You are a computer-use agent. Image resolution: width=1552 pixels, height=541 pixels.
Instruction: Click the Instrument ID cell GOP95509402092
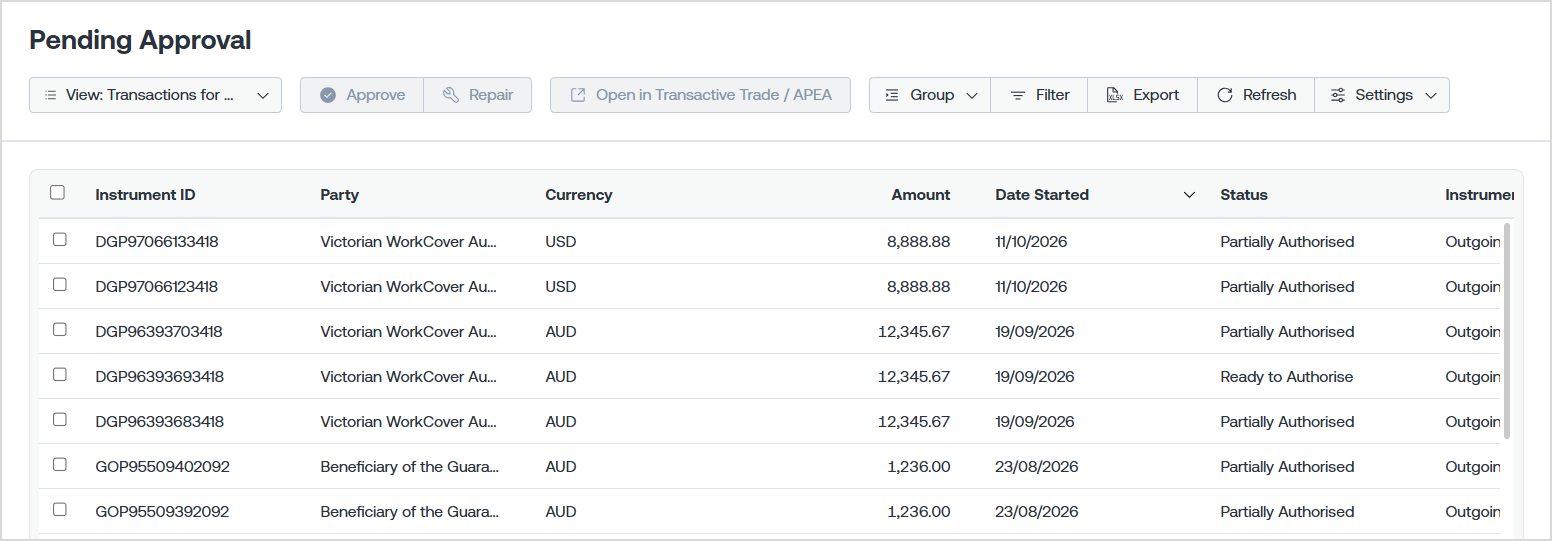[163, 466]
